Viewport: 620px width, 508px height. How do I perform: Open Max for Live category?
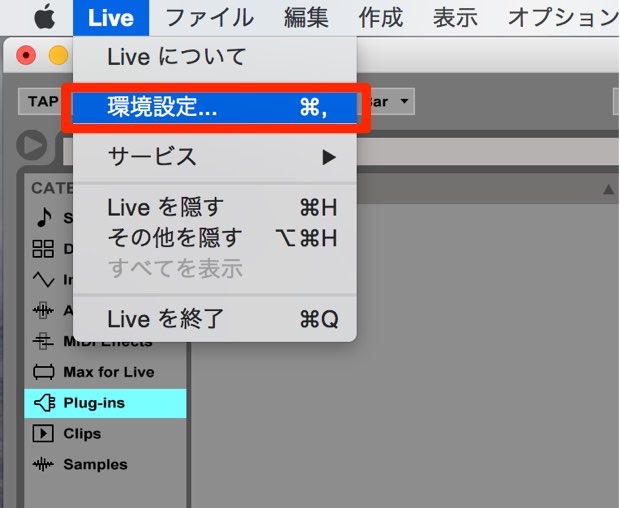(x=109, y=372)
